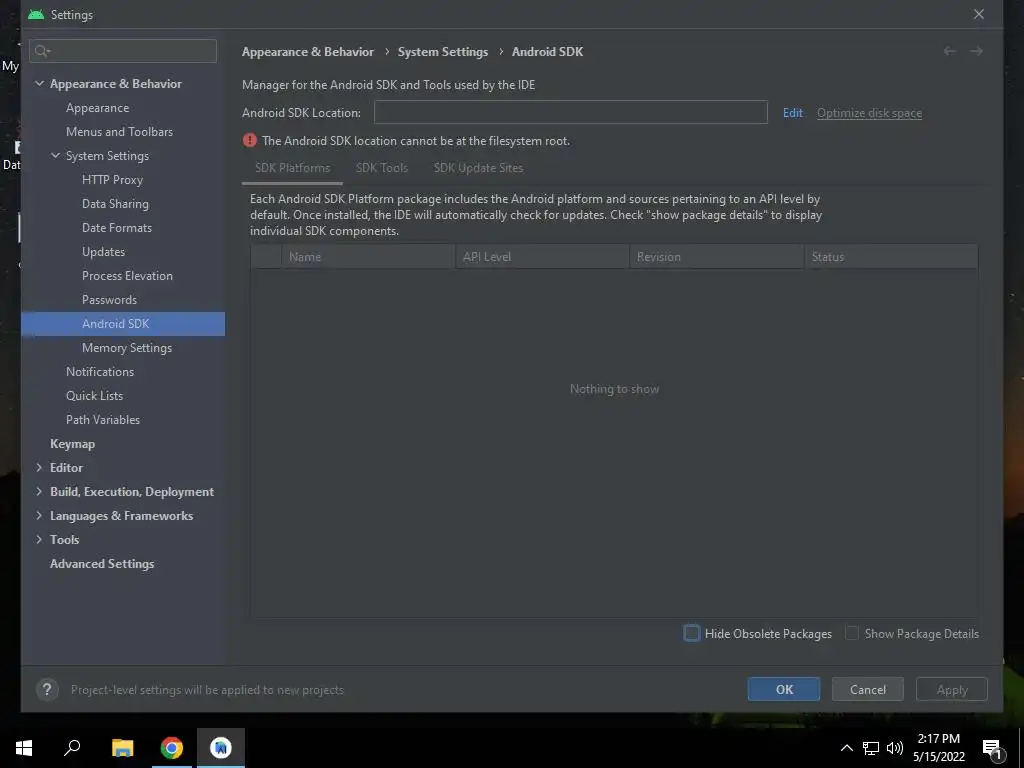Select Passwords settings

[109, 299]
